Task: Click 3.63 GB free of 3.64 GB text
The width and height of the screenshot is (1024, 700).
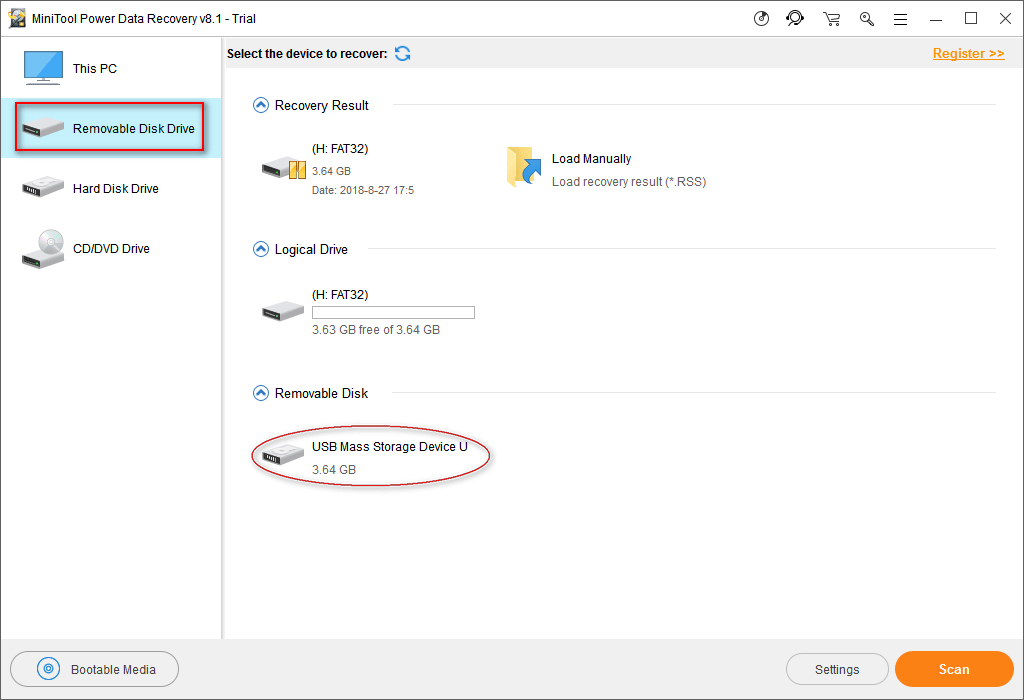Action: (x=376, y=330)
